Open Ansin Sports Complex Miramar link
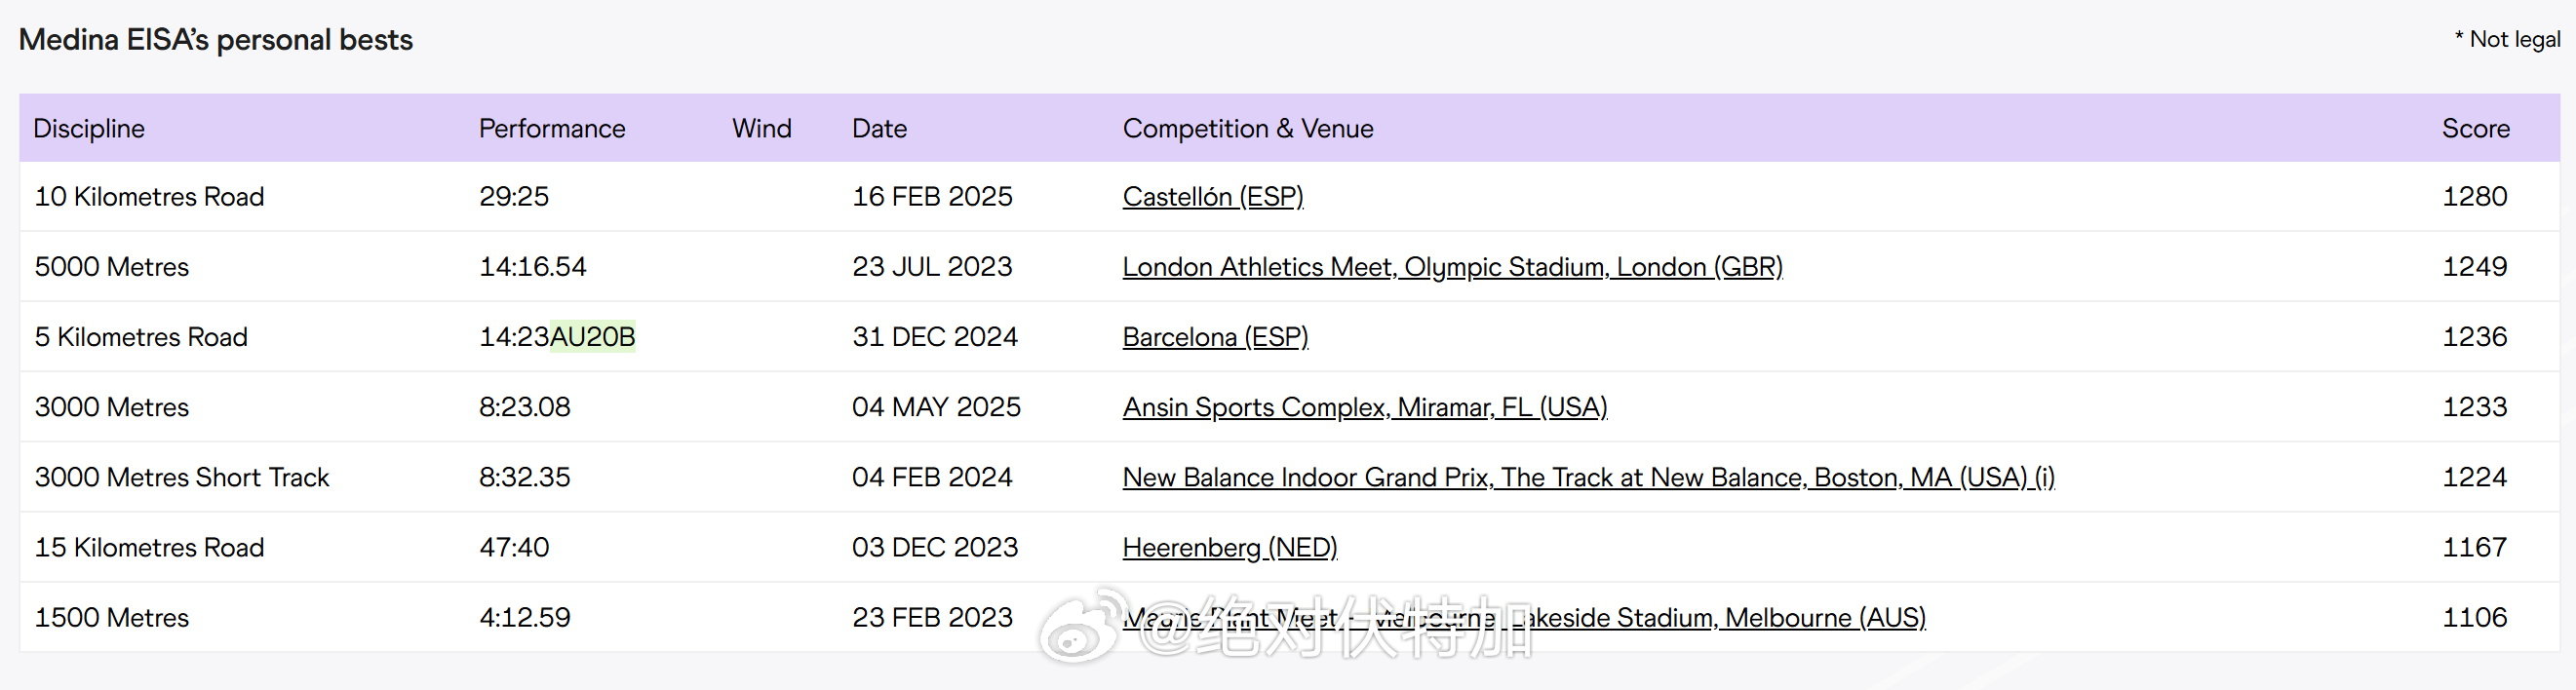Image resolution: width=2576 pixels, height=690 pixels. [1364, 407]
